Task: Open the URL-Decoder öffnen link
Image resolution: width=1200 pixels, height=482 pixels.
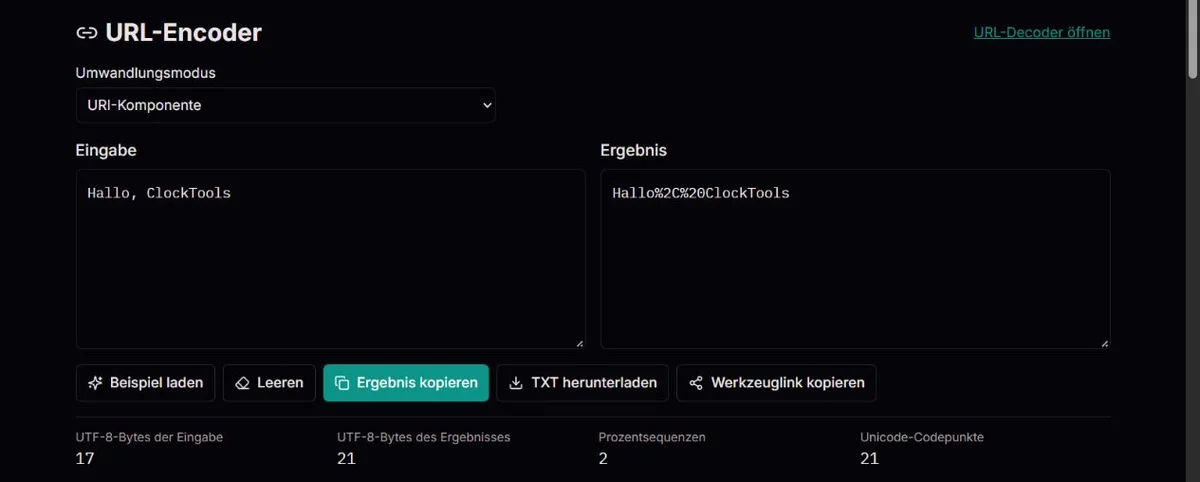Action: pyautogui.click(x=1042, y=32)
